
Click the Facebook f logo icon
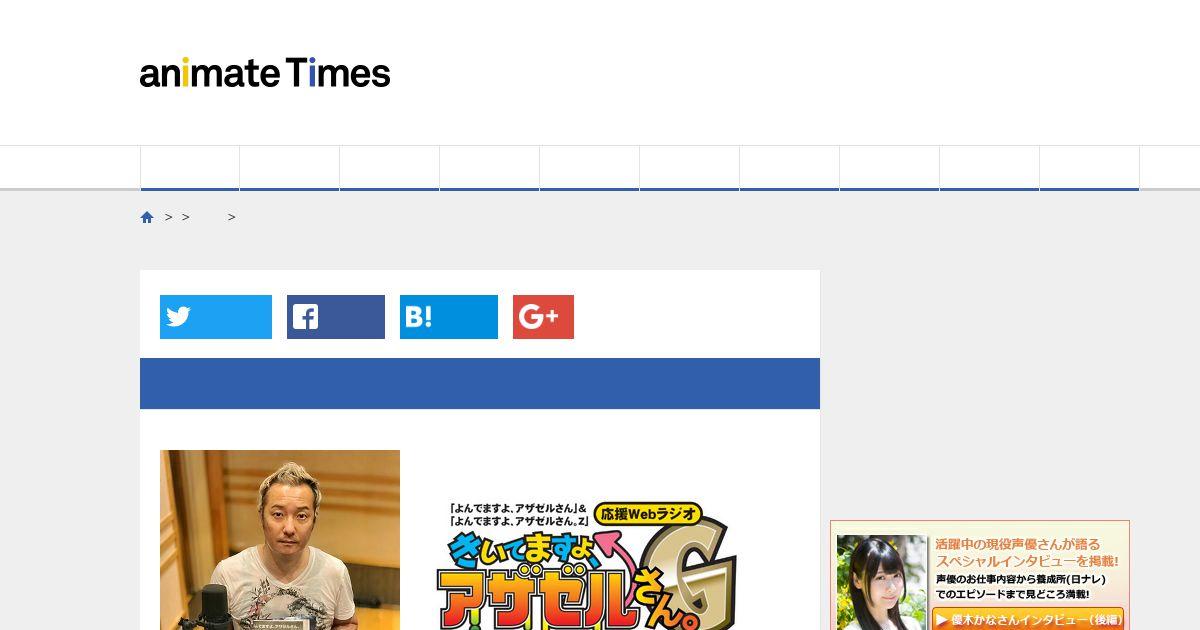[305, 317]
